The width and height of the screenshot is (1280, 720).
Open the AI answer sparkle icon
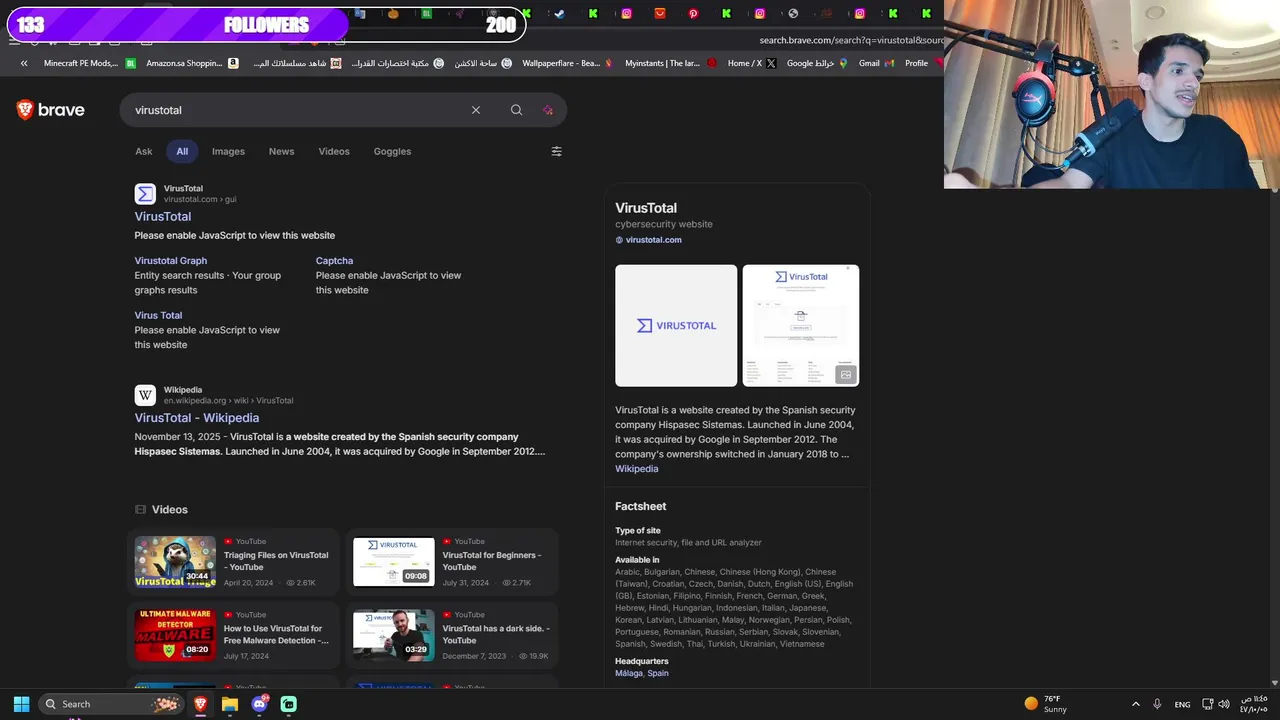[548, 110]
